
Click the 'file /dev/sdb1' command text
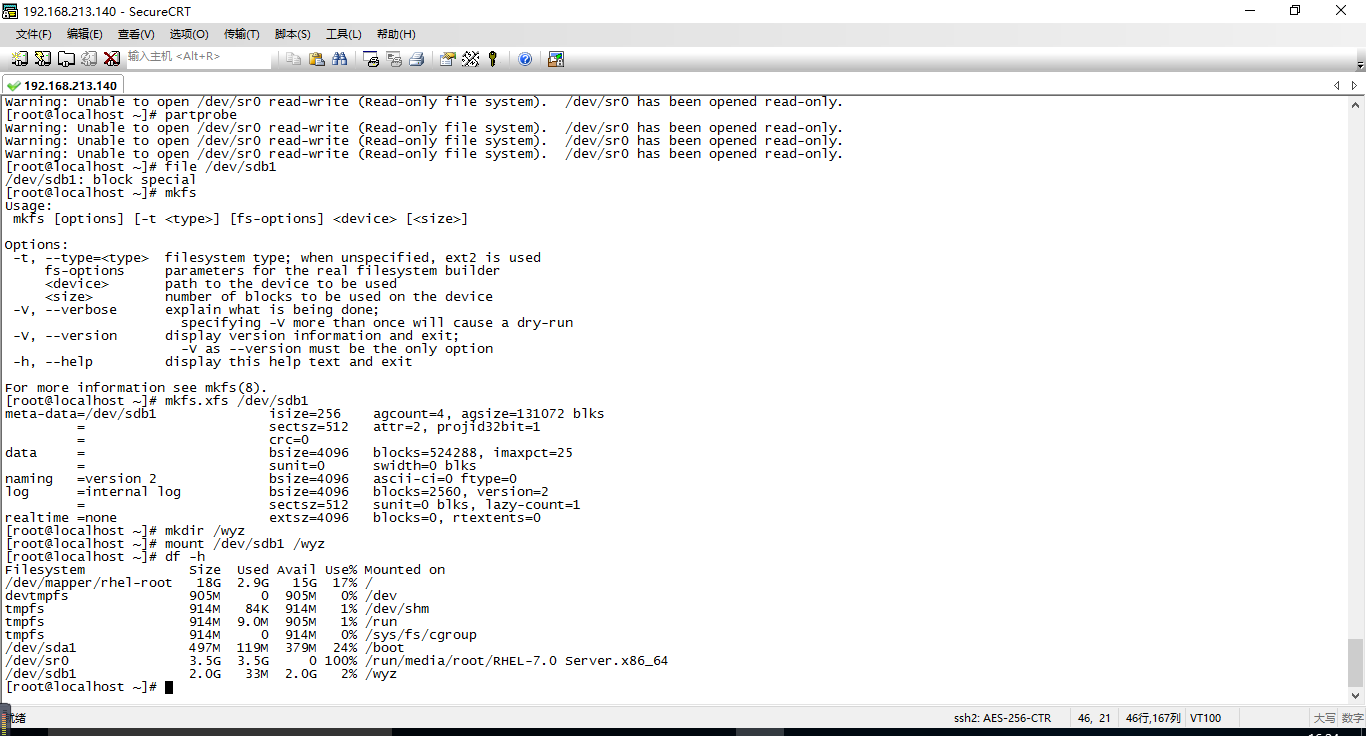coord(221,167)
